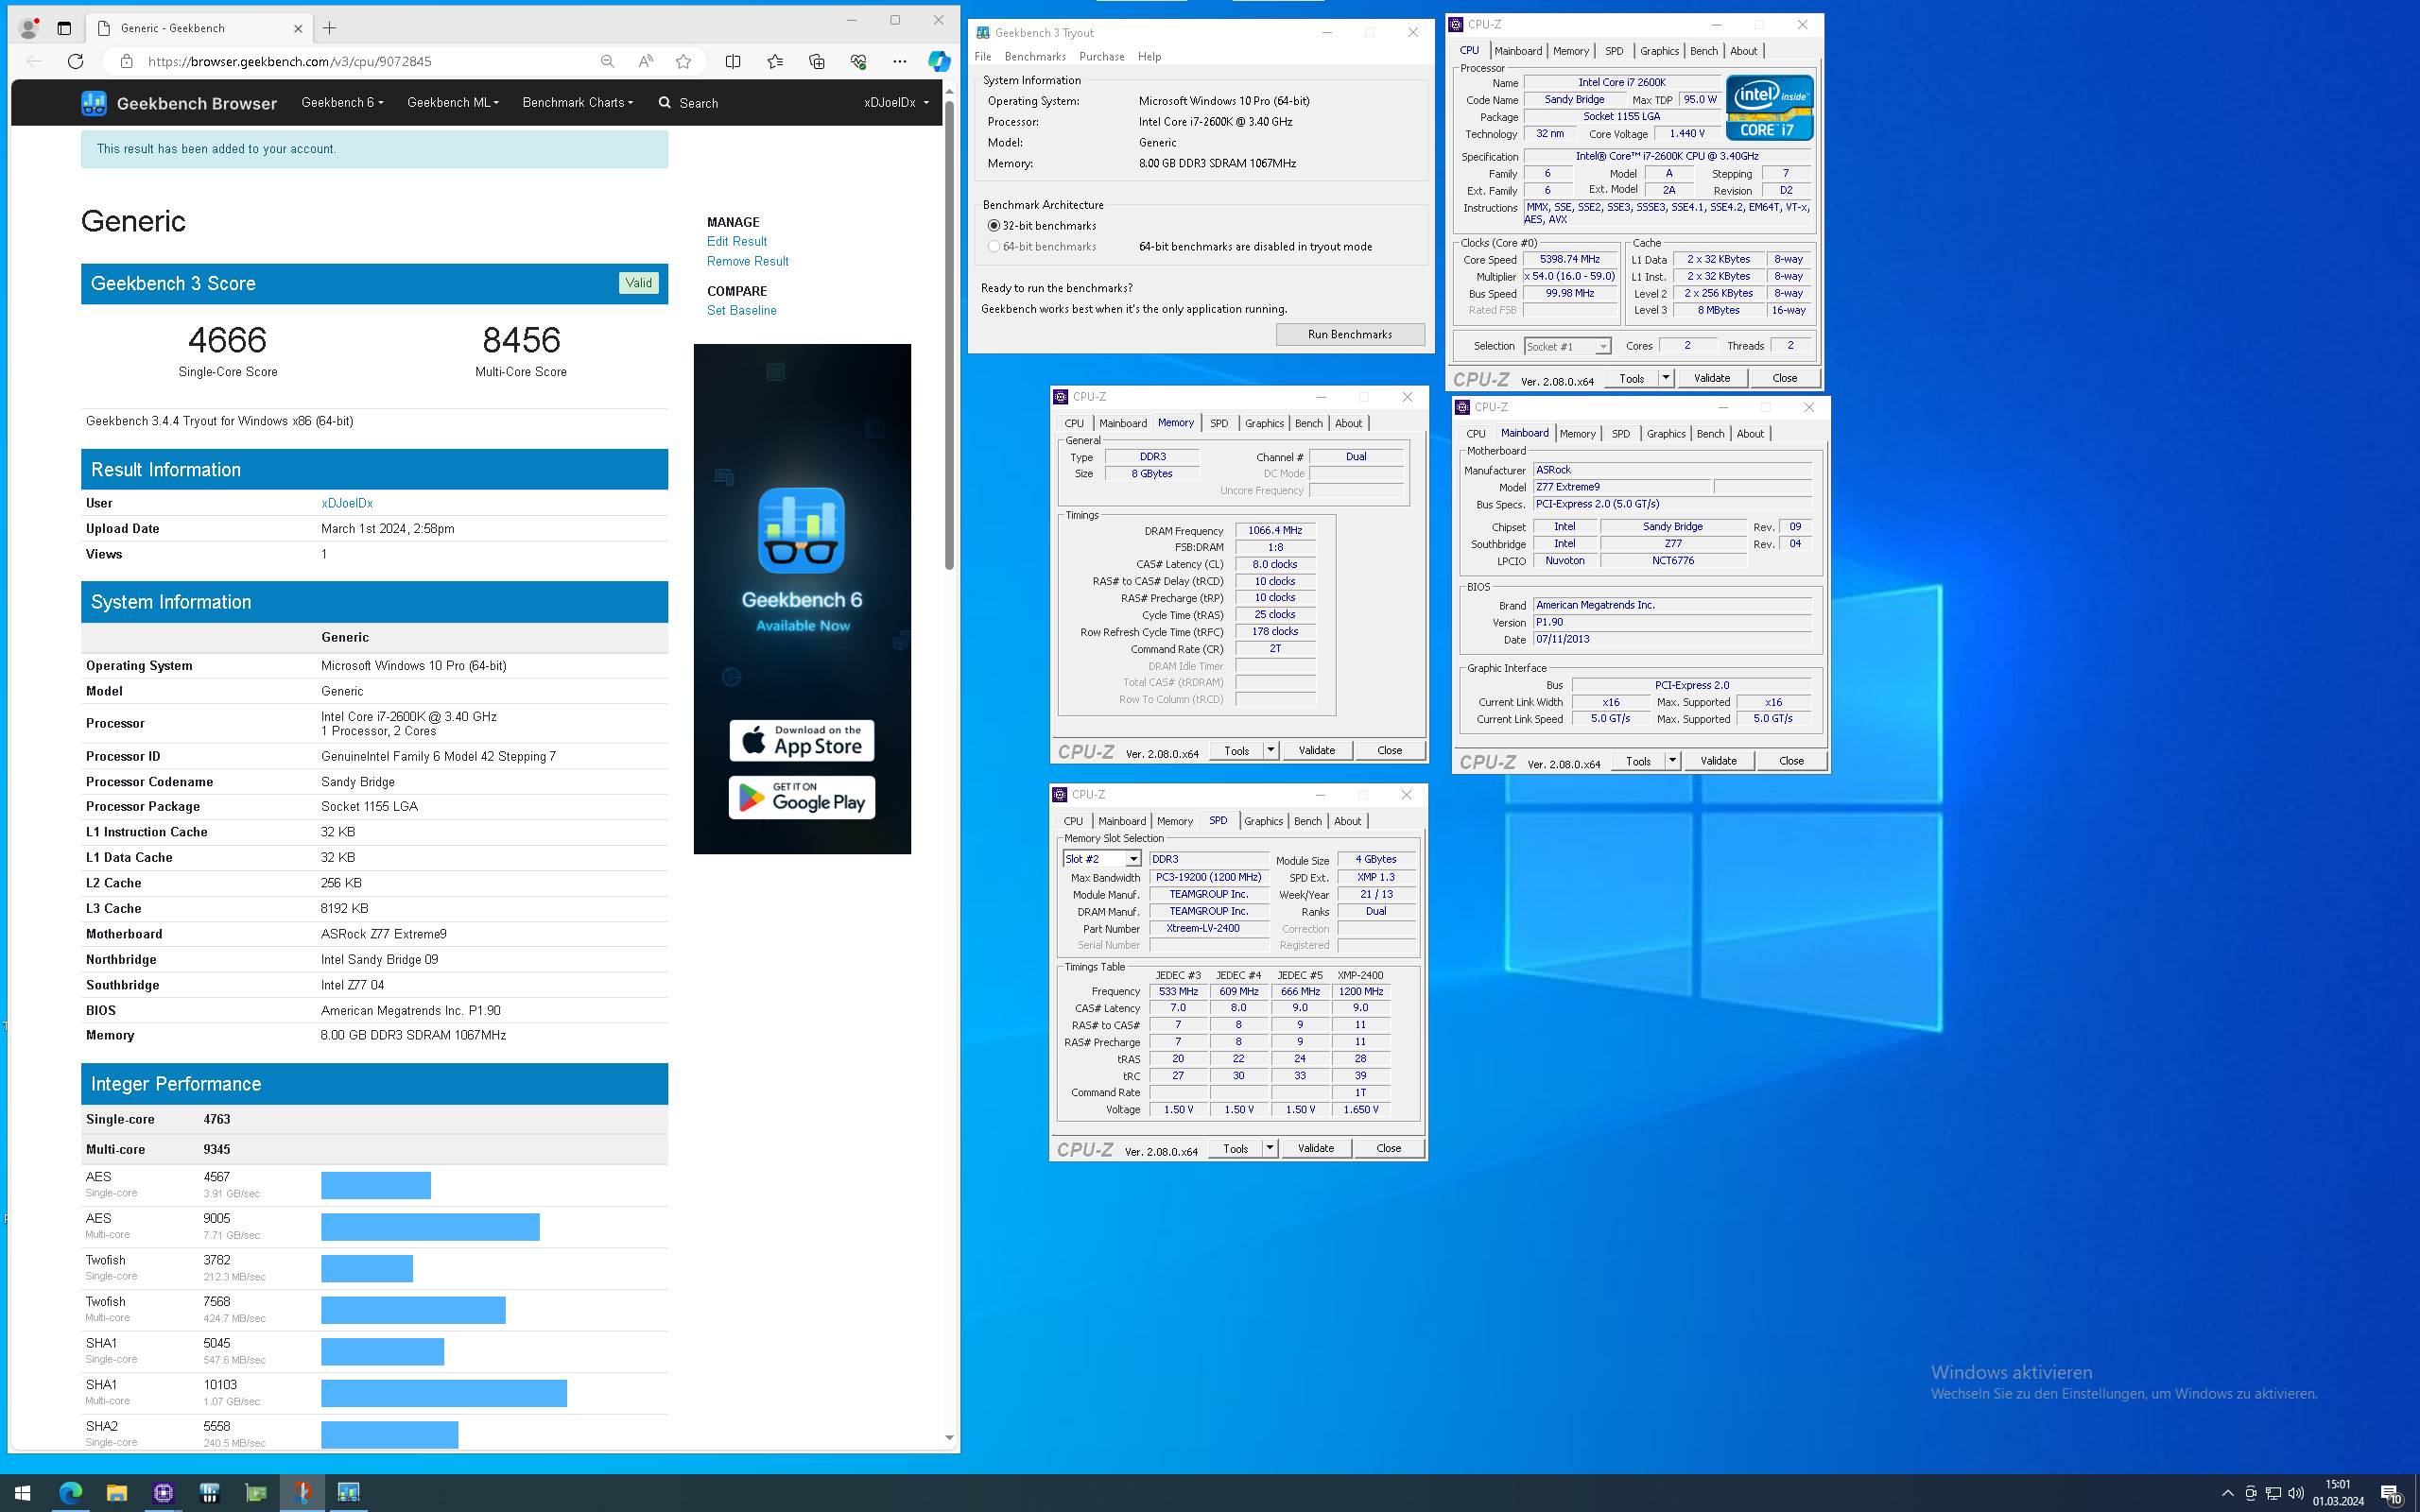
Task: Expand Tools dropdown arrow in CPU tab window
Action: click(x=1665, y=378)
